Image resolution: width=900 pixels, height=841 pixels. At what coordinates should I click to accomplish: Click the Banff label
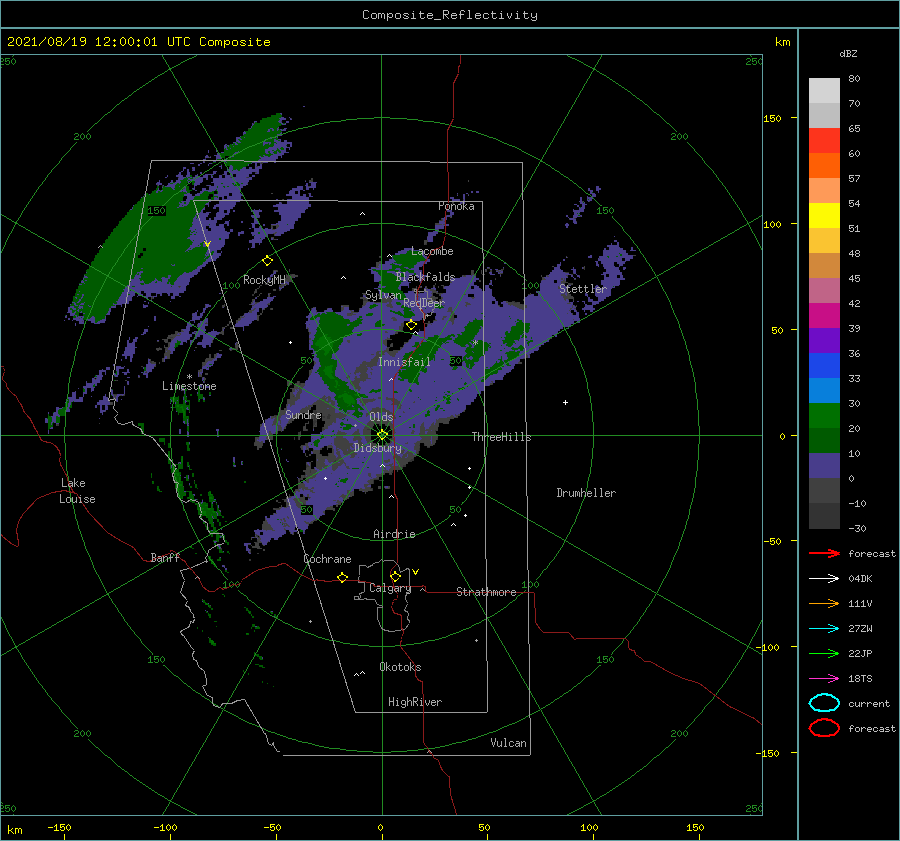pyautogui.click(x=165, y=557)
